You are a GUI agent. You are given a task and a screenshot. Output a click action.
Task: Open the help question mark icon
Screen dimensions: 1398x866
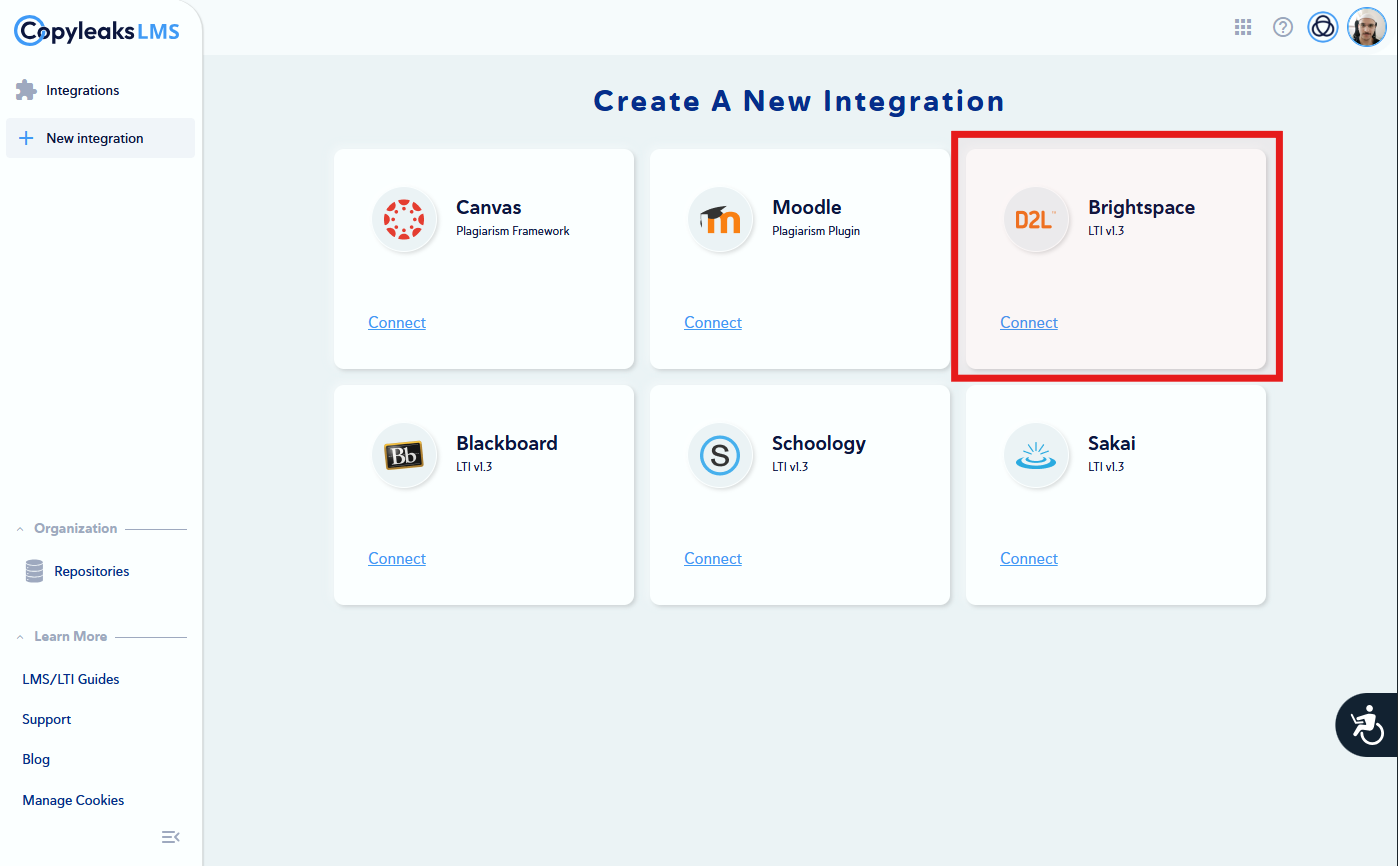pyautogui.click(x=1283, y=27)
